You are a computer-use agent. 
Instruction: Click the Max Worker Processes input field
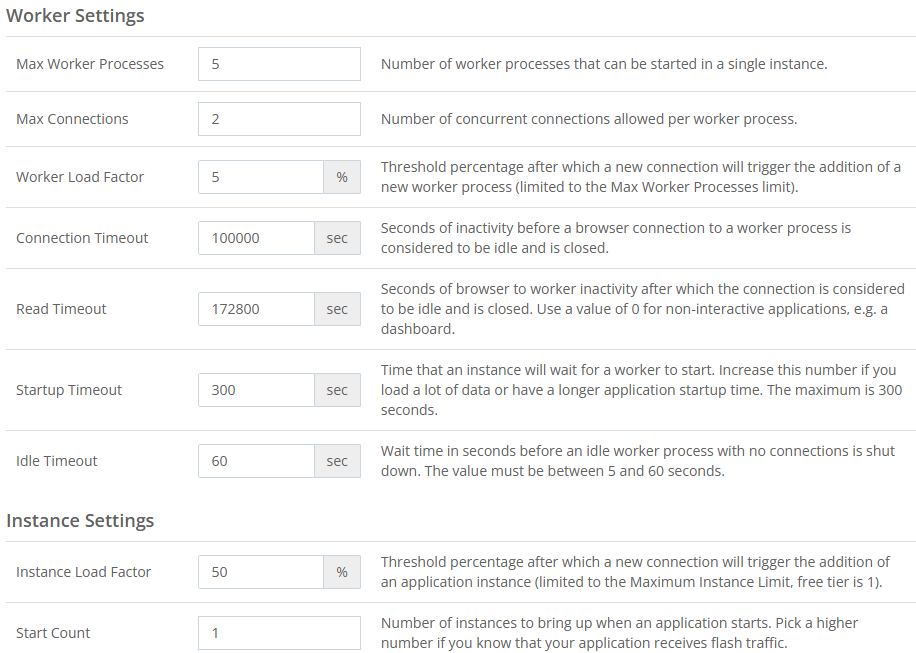pos(279,64)
